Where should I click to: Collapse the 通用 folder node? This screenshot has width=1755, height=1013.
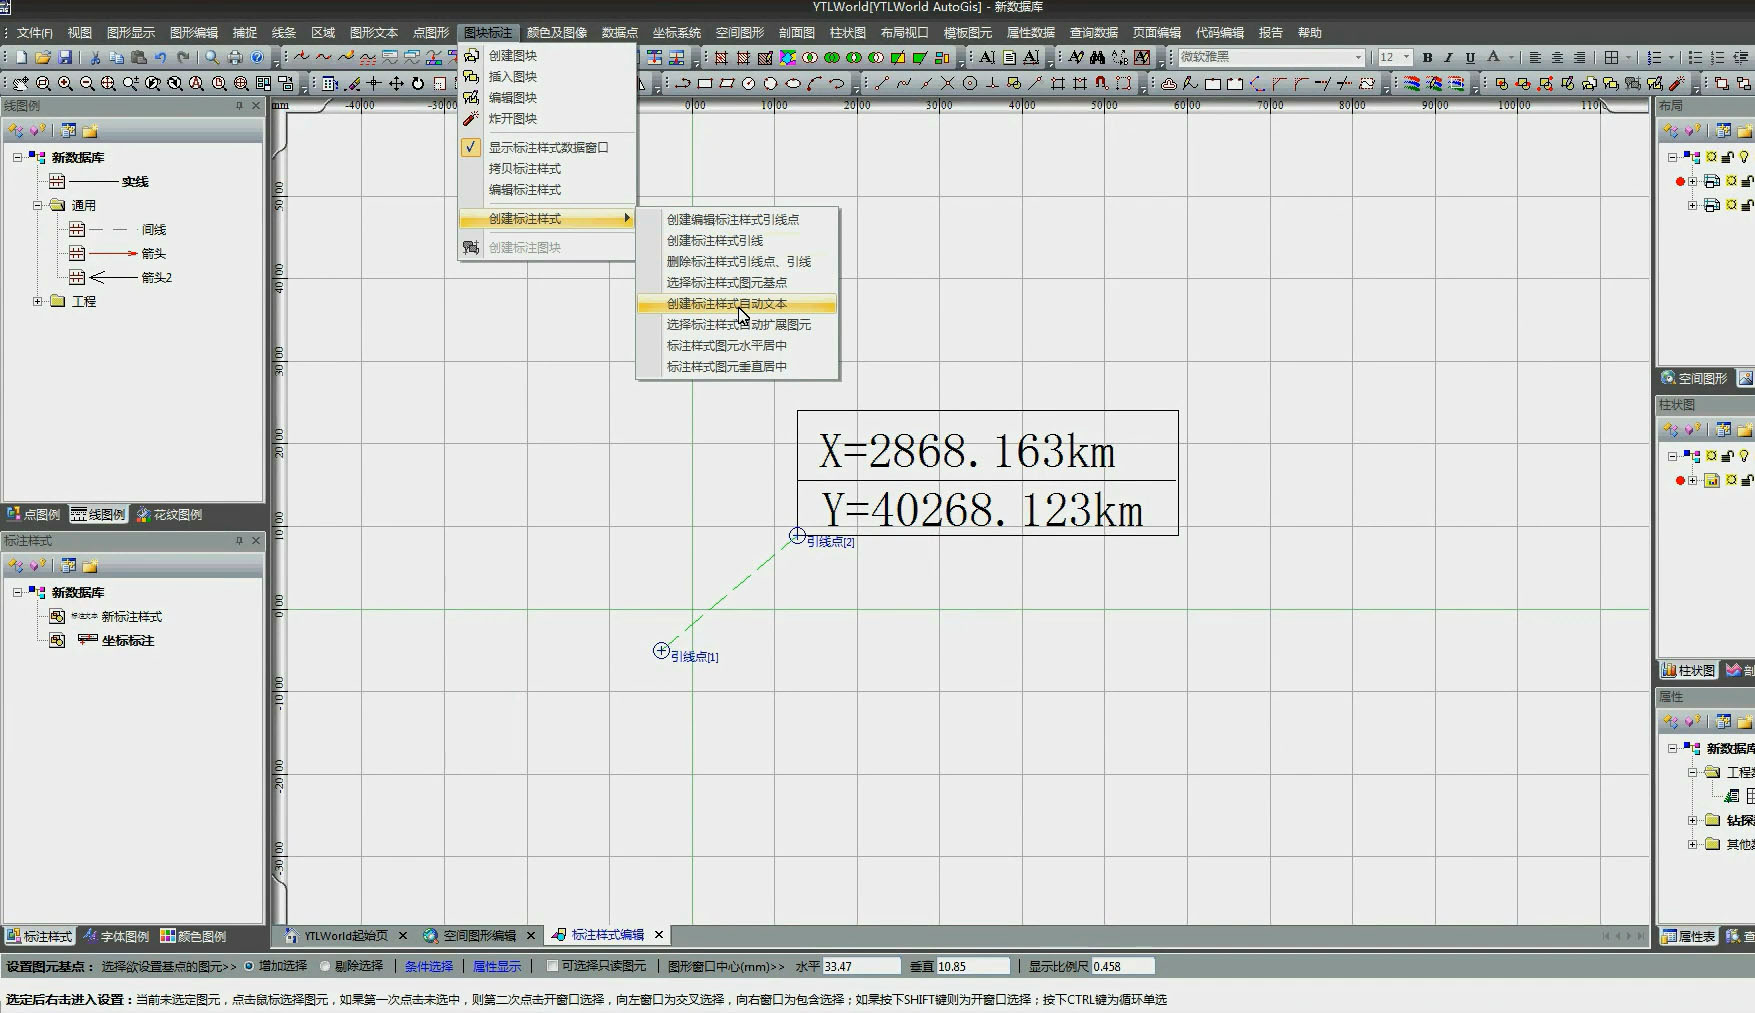(37, 205)
